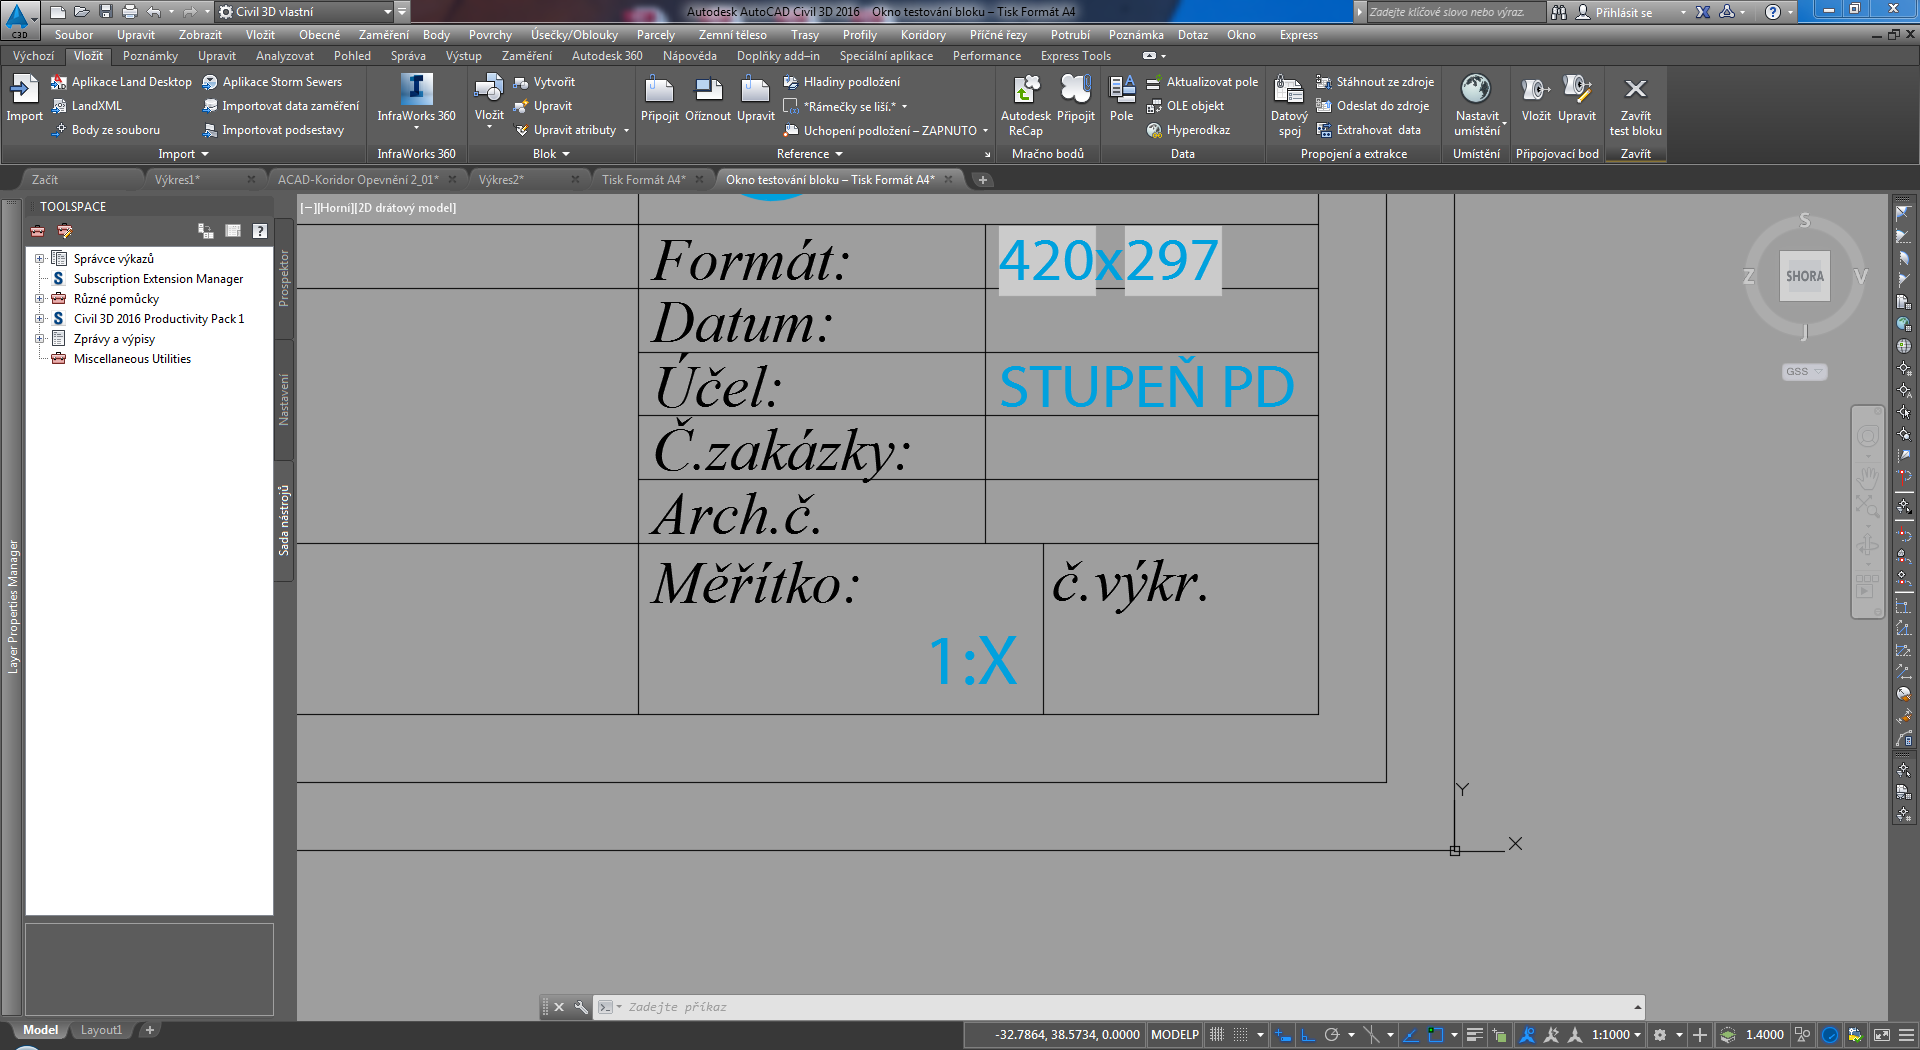Viewport: 1920px width, 1050px height.
Task: Click Aplikace Land Desktop button
Action: (121, 82)
